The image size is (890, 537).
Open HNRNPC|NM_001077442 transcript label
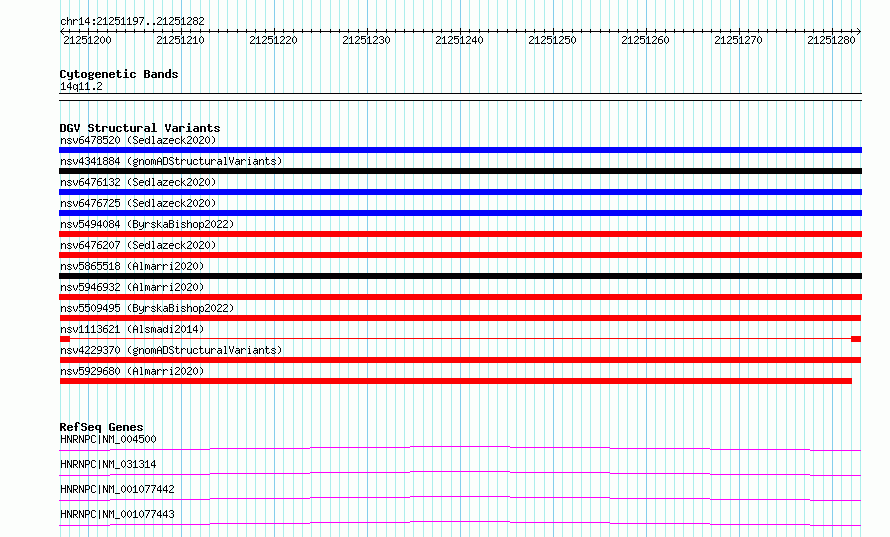point(117,489)
